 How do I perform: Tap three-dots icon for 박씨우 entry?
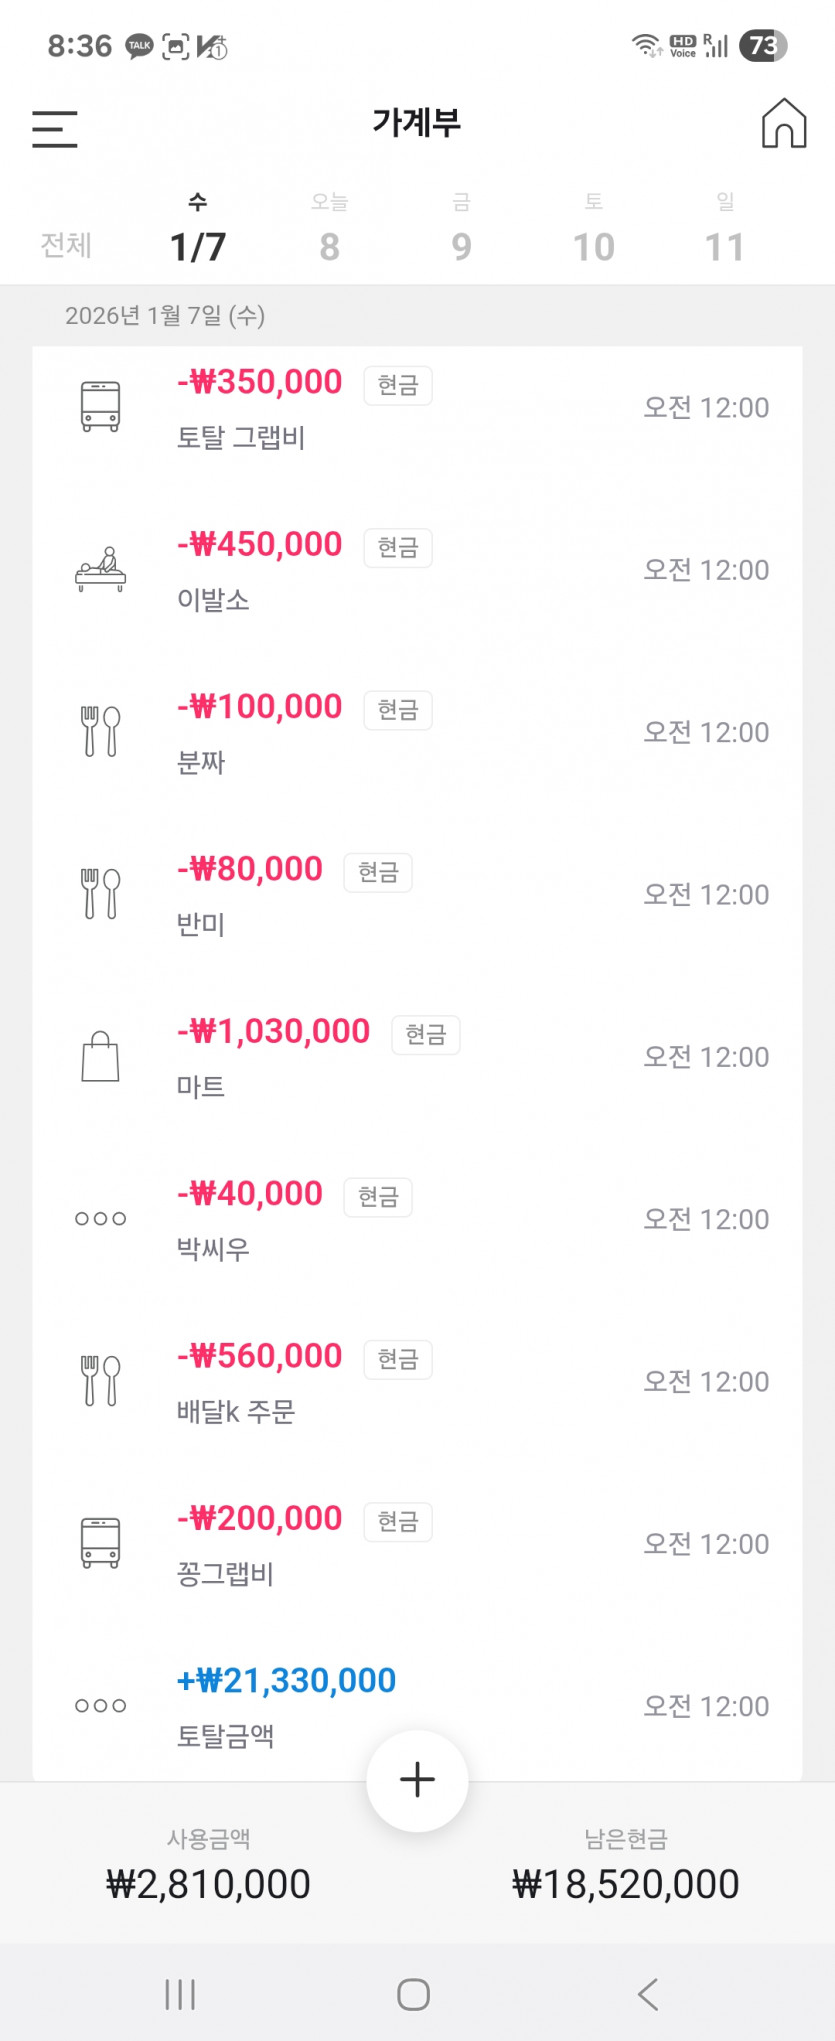pyautogui.click(x=100, y=1219)
